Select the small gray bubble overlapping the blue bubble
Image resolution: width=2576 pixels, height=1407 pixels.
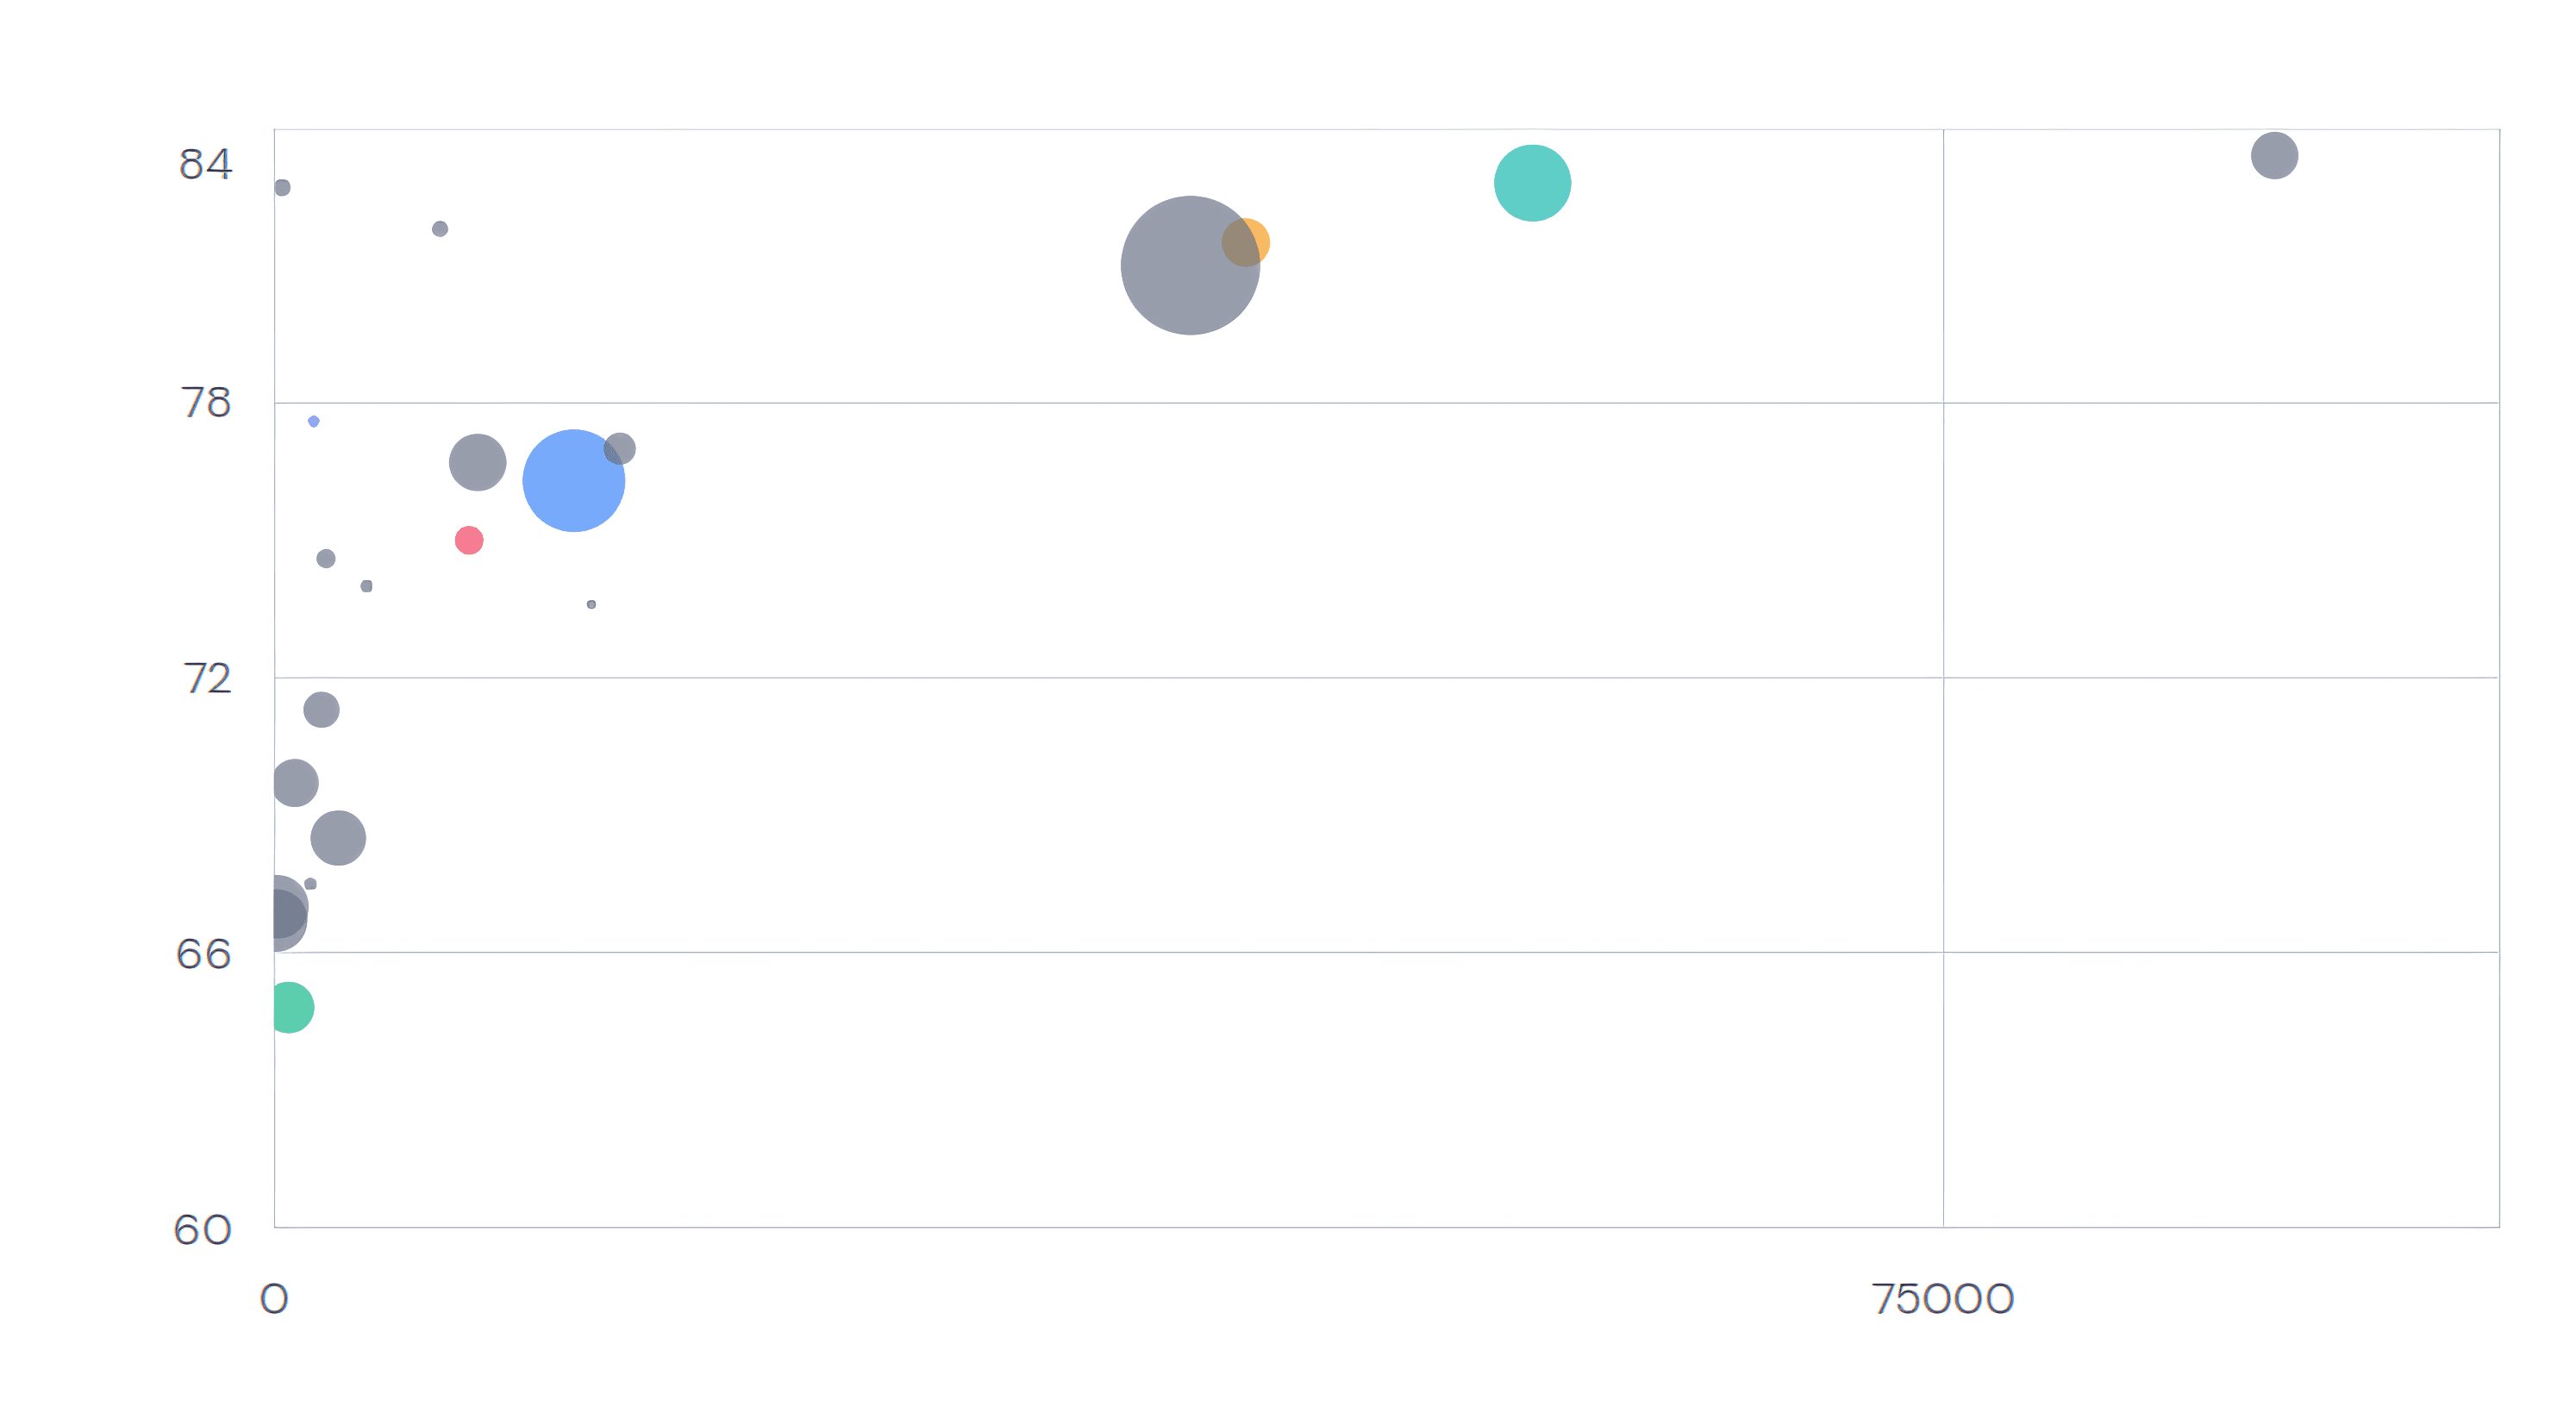[x=621, y=447]
